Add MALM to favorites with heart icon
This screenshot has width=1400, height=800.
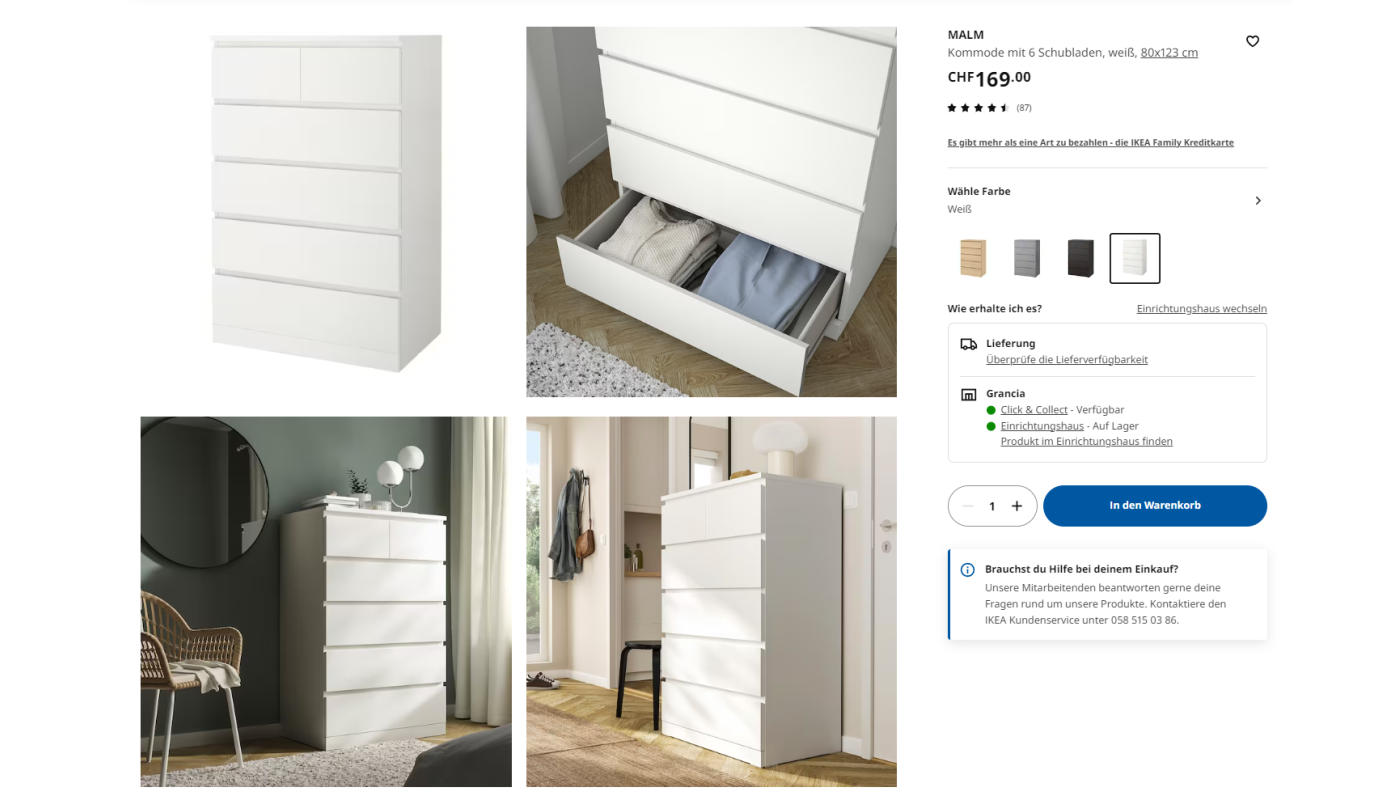pos(1252,41)
